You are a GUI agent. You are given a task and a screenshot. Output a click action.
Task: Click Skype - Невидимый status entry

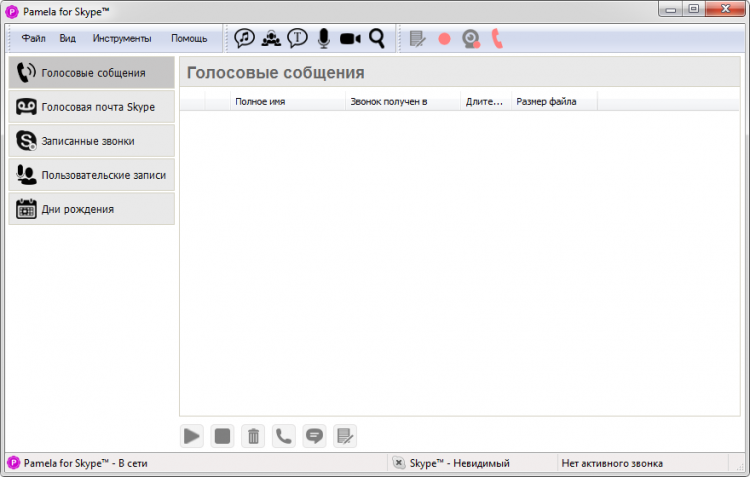[459, 463]
